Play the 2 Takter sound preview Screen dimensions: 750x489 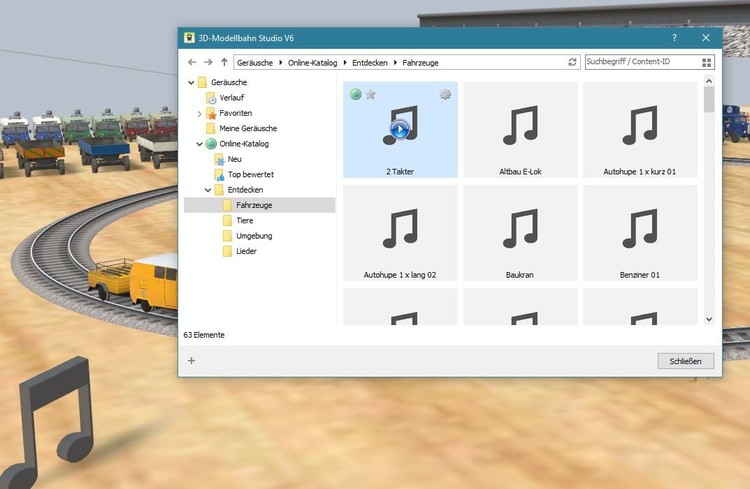(399, 129)
